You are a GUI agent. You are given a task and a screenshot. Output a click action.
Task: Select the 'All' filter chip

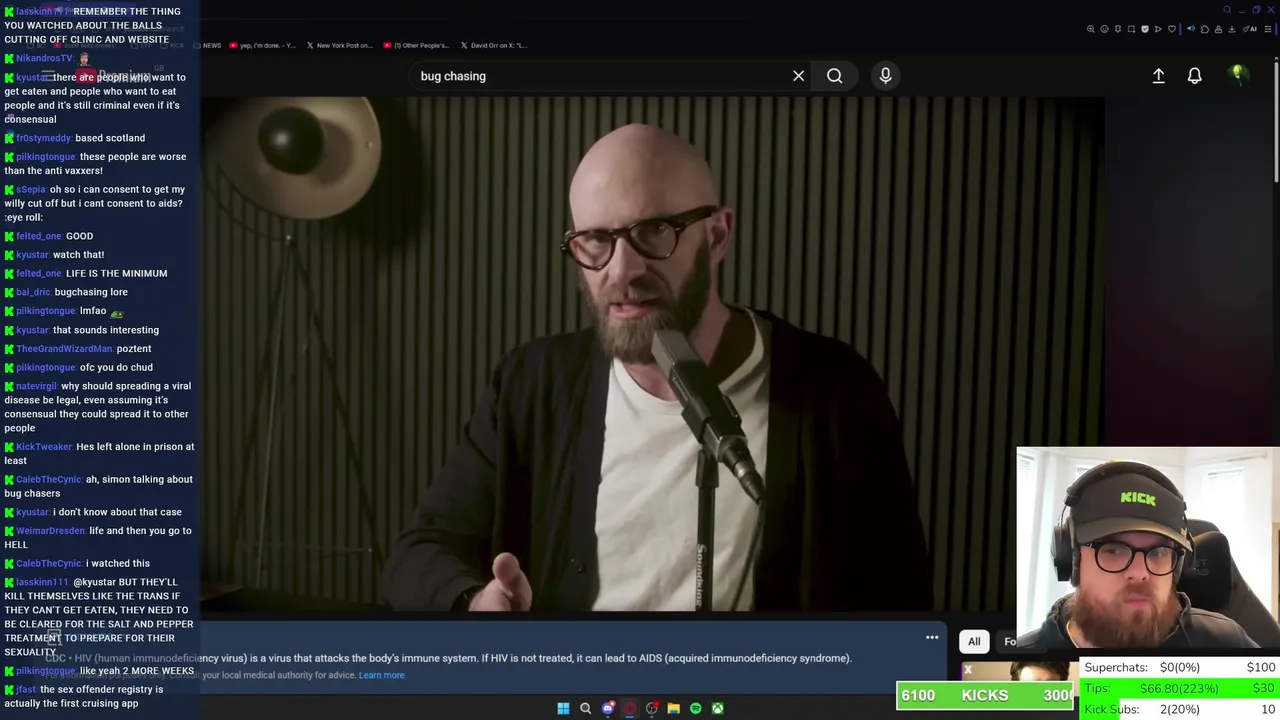974,641
